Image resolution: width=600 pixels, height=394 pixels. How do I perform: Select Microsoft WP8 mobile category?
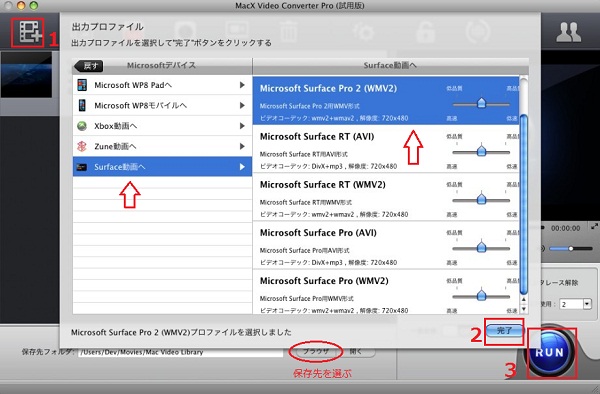tap(162, 105)
